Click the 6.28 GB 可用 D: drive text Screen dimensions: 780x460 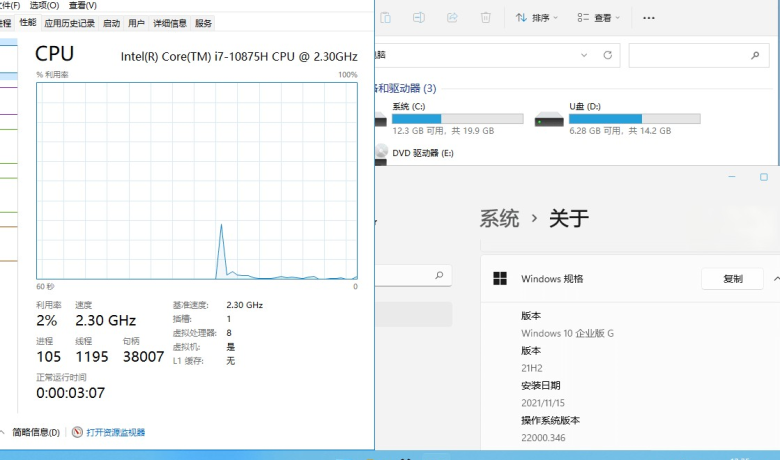click(x=620, y=131)
